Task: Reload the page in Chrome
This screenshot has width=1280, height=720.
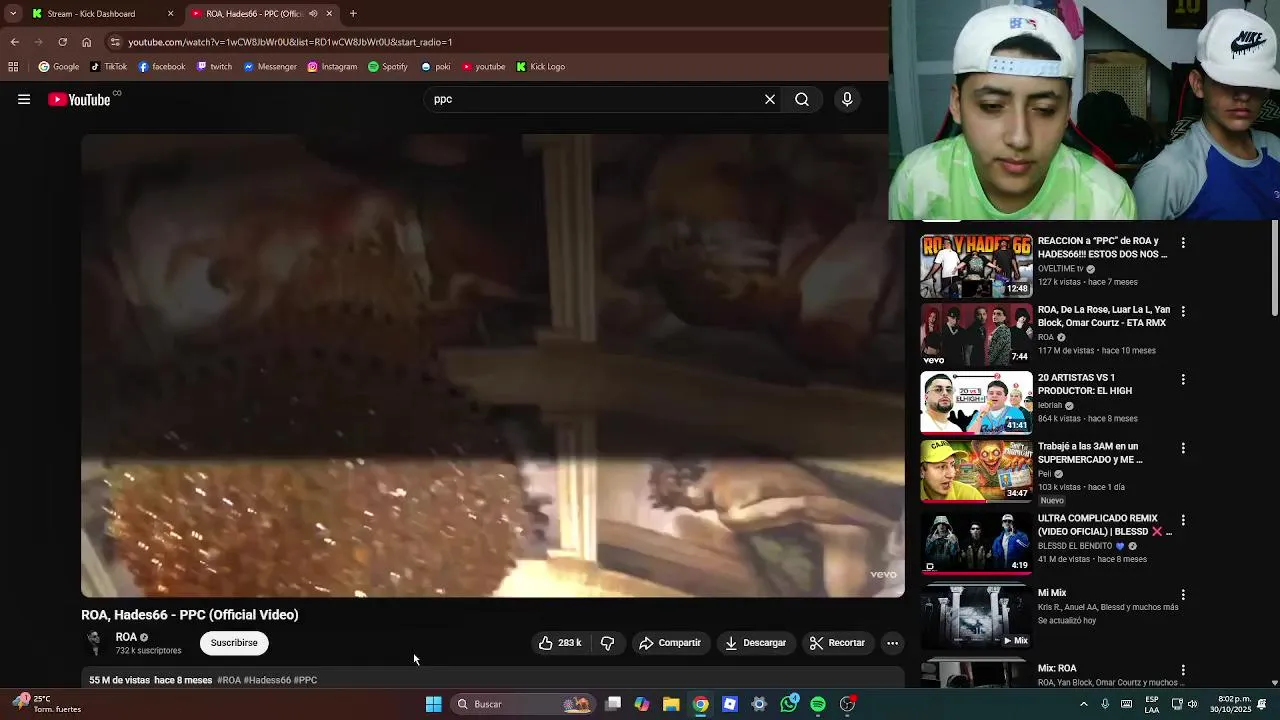Action: coord(62,42)
